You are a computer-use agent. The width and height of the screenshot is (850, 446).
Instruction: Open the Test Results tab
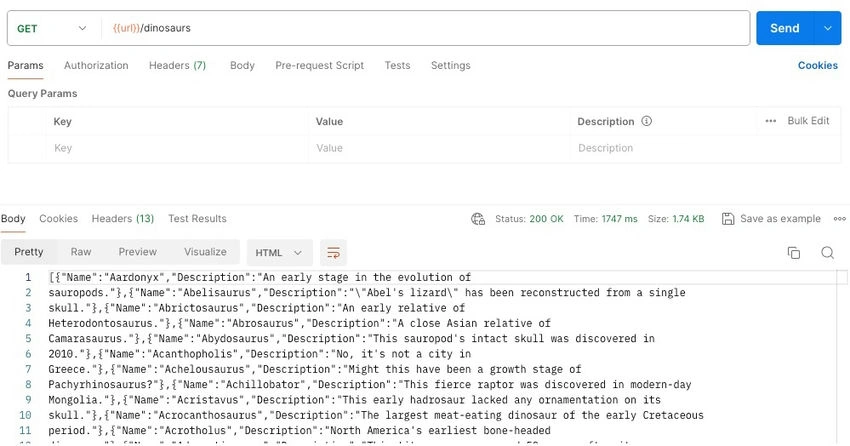tap(197, 219)
